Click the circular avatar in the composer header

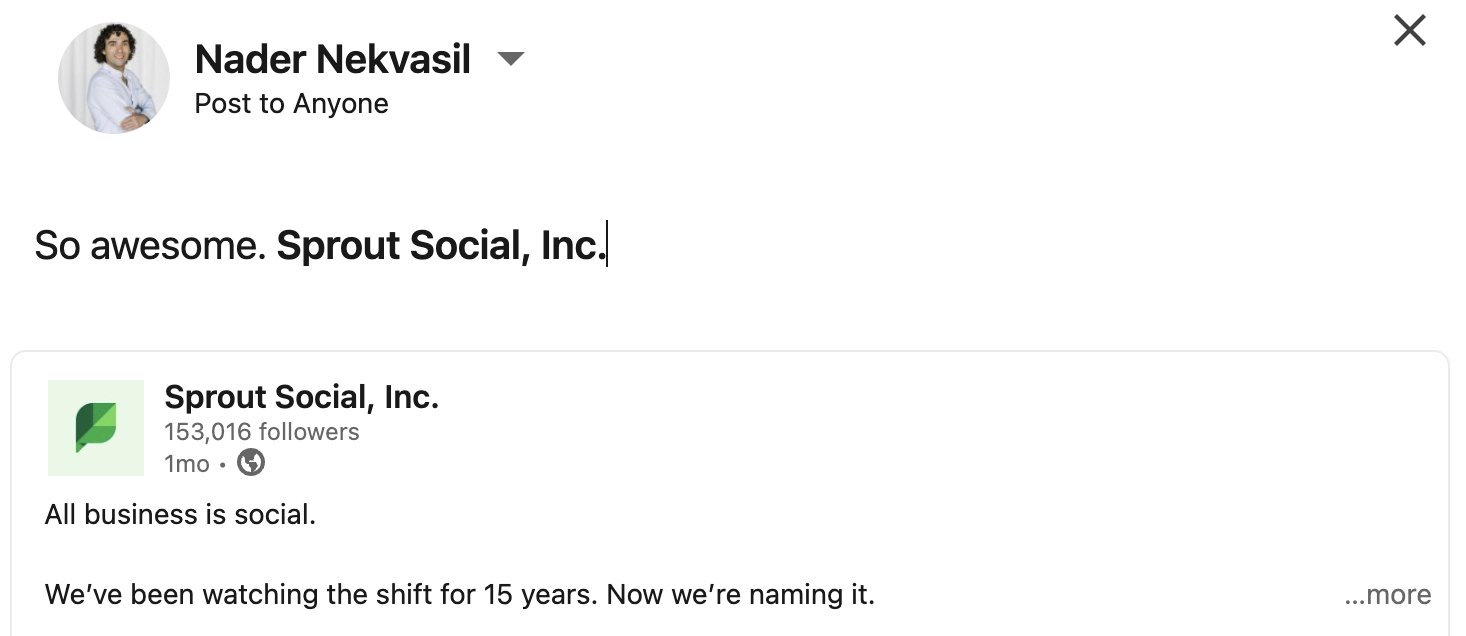pos(113,77)
